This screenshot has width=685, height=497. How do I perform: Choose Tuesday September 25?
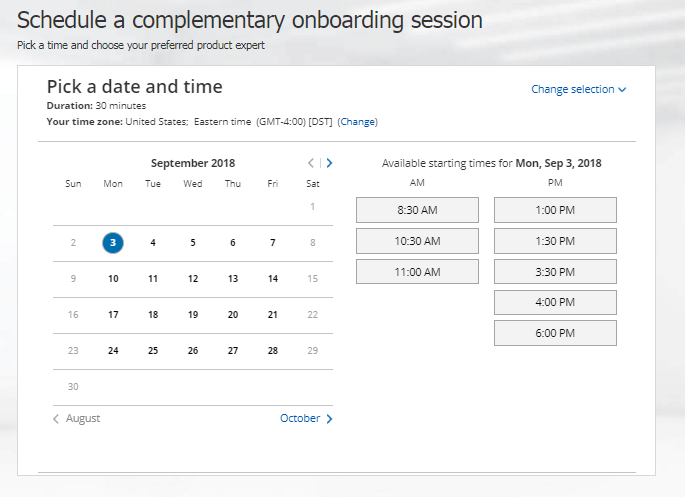point(153,351)
